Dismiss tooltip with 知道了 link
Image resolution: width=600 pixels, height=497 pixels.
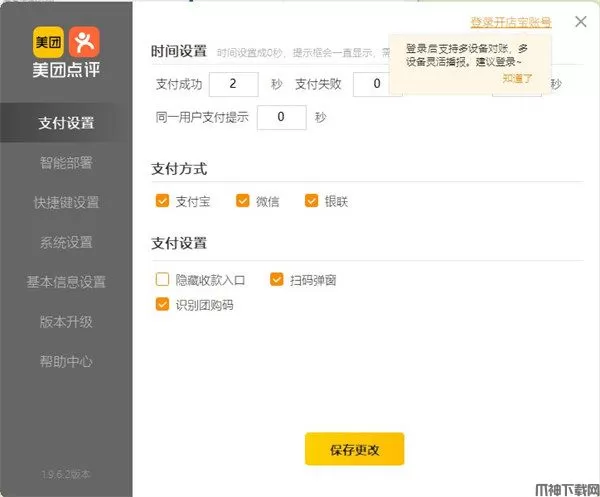(517, 77)
